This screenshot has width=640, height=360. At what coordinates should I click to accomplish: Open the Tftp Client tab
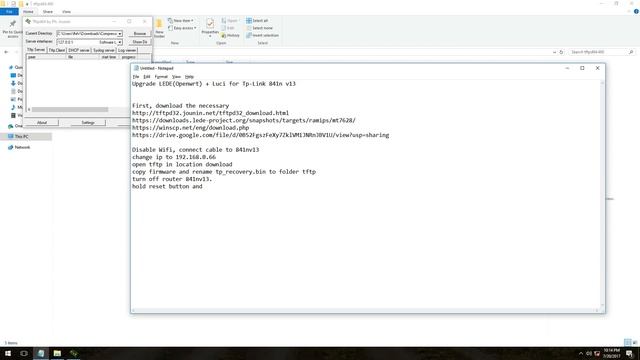pyautogui.click(x=57, y=50)
